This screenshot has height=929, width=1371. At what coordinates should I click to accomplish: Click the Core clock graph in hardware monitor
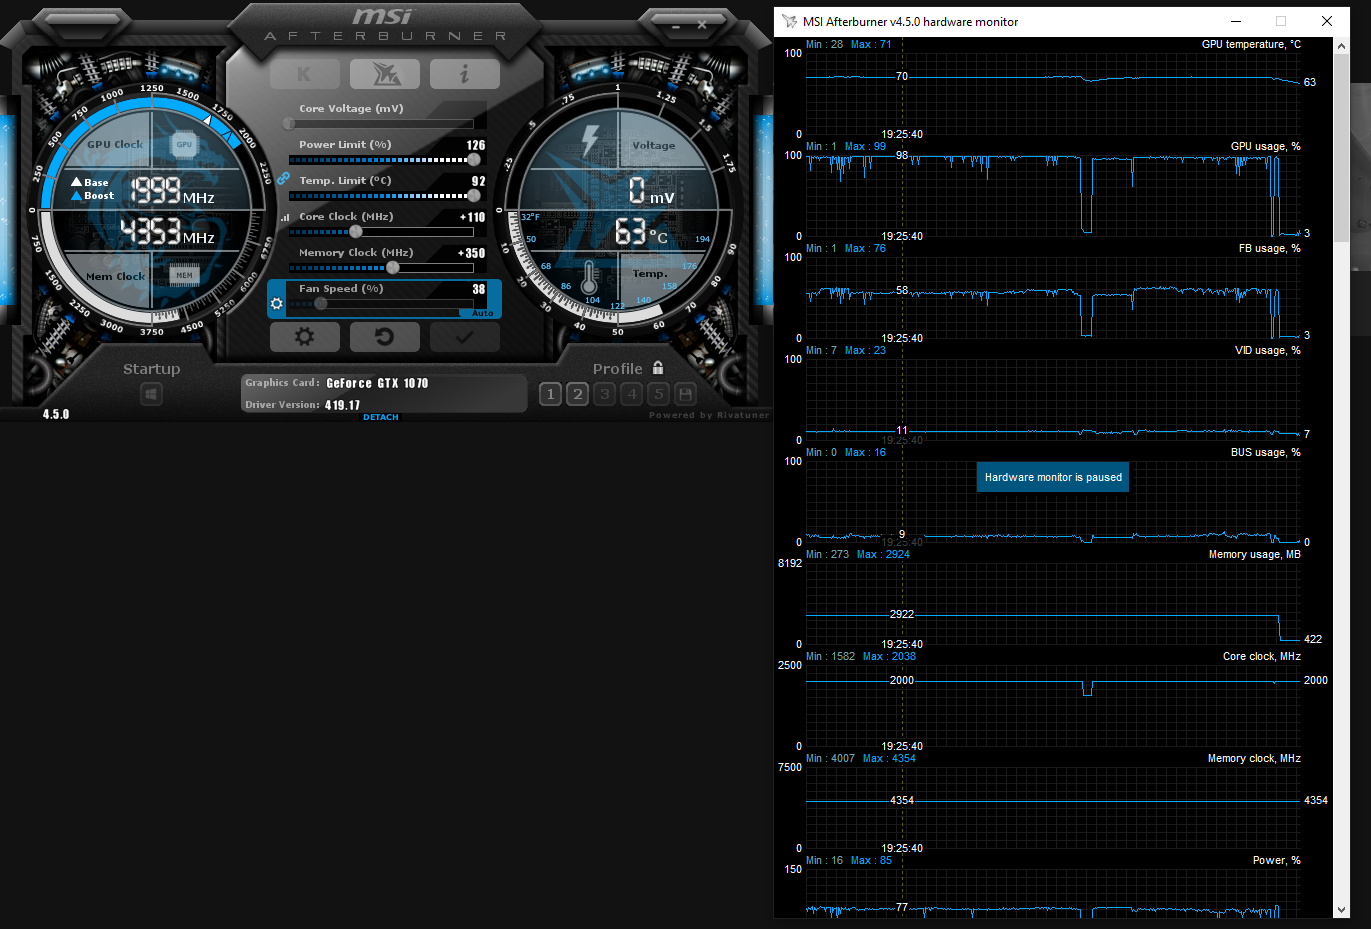click(x=1053, y=705)
